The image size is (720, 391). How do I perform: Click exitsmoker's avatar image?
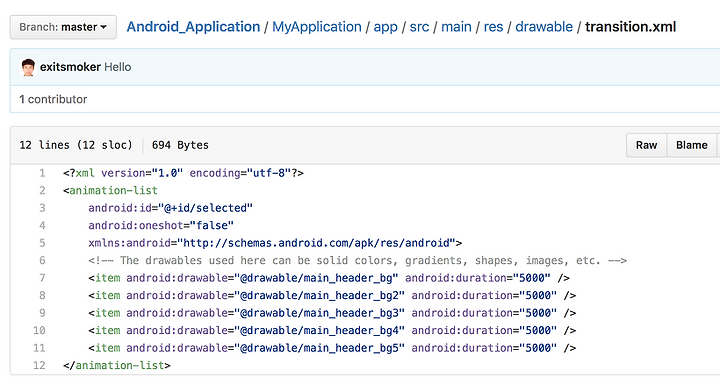click(x=28, y=67)
